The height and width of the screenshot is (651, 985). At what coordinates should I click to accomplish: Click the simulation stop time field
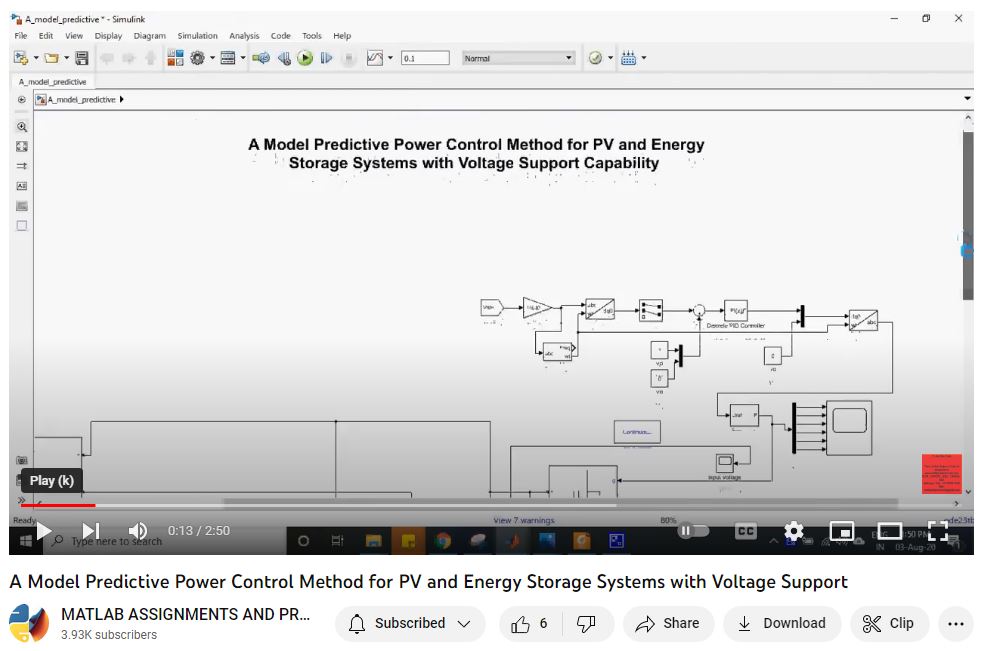[425, 58]
